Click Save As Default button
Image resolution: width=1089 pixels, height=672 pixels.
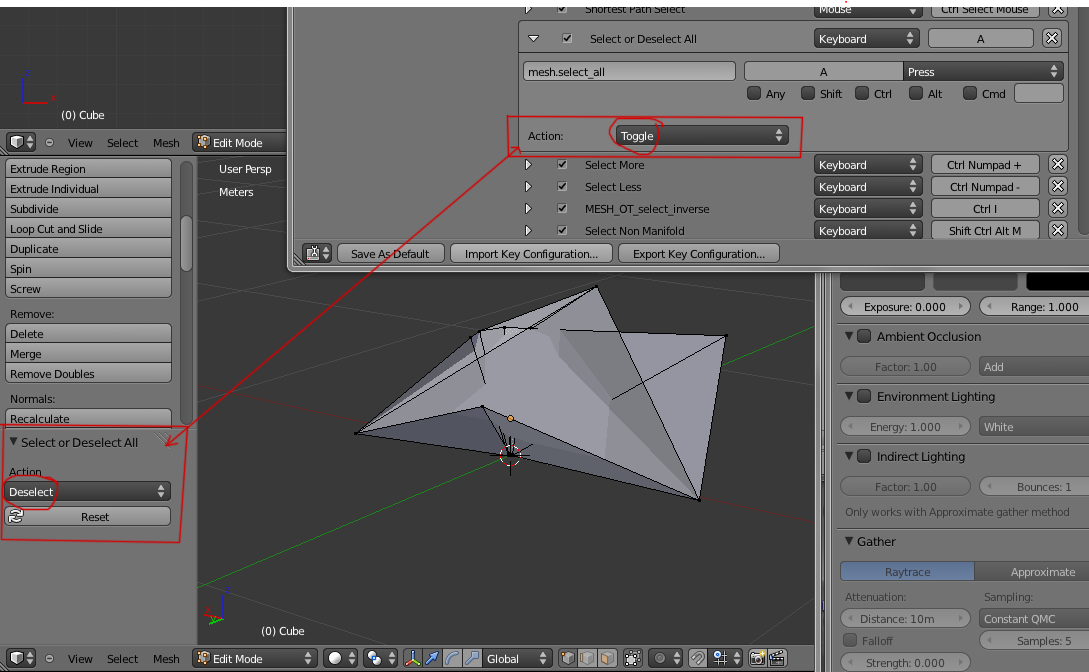click(x=390, y=253)
